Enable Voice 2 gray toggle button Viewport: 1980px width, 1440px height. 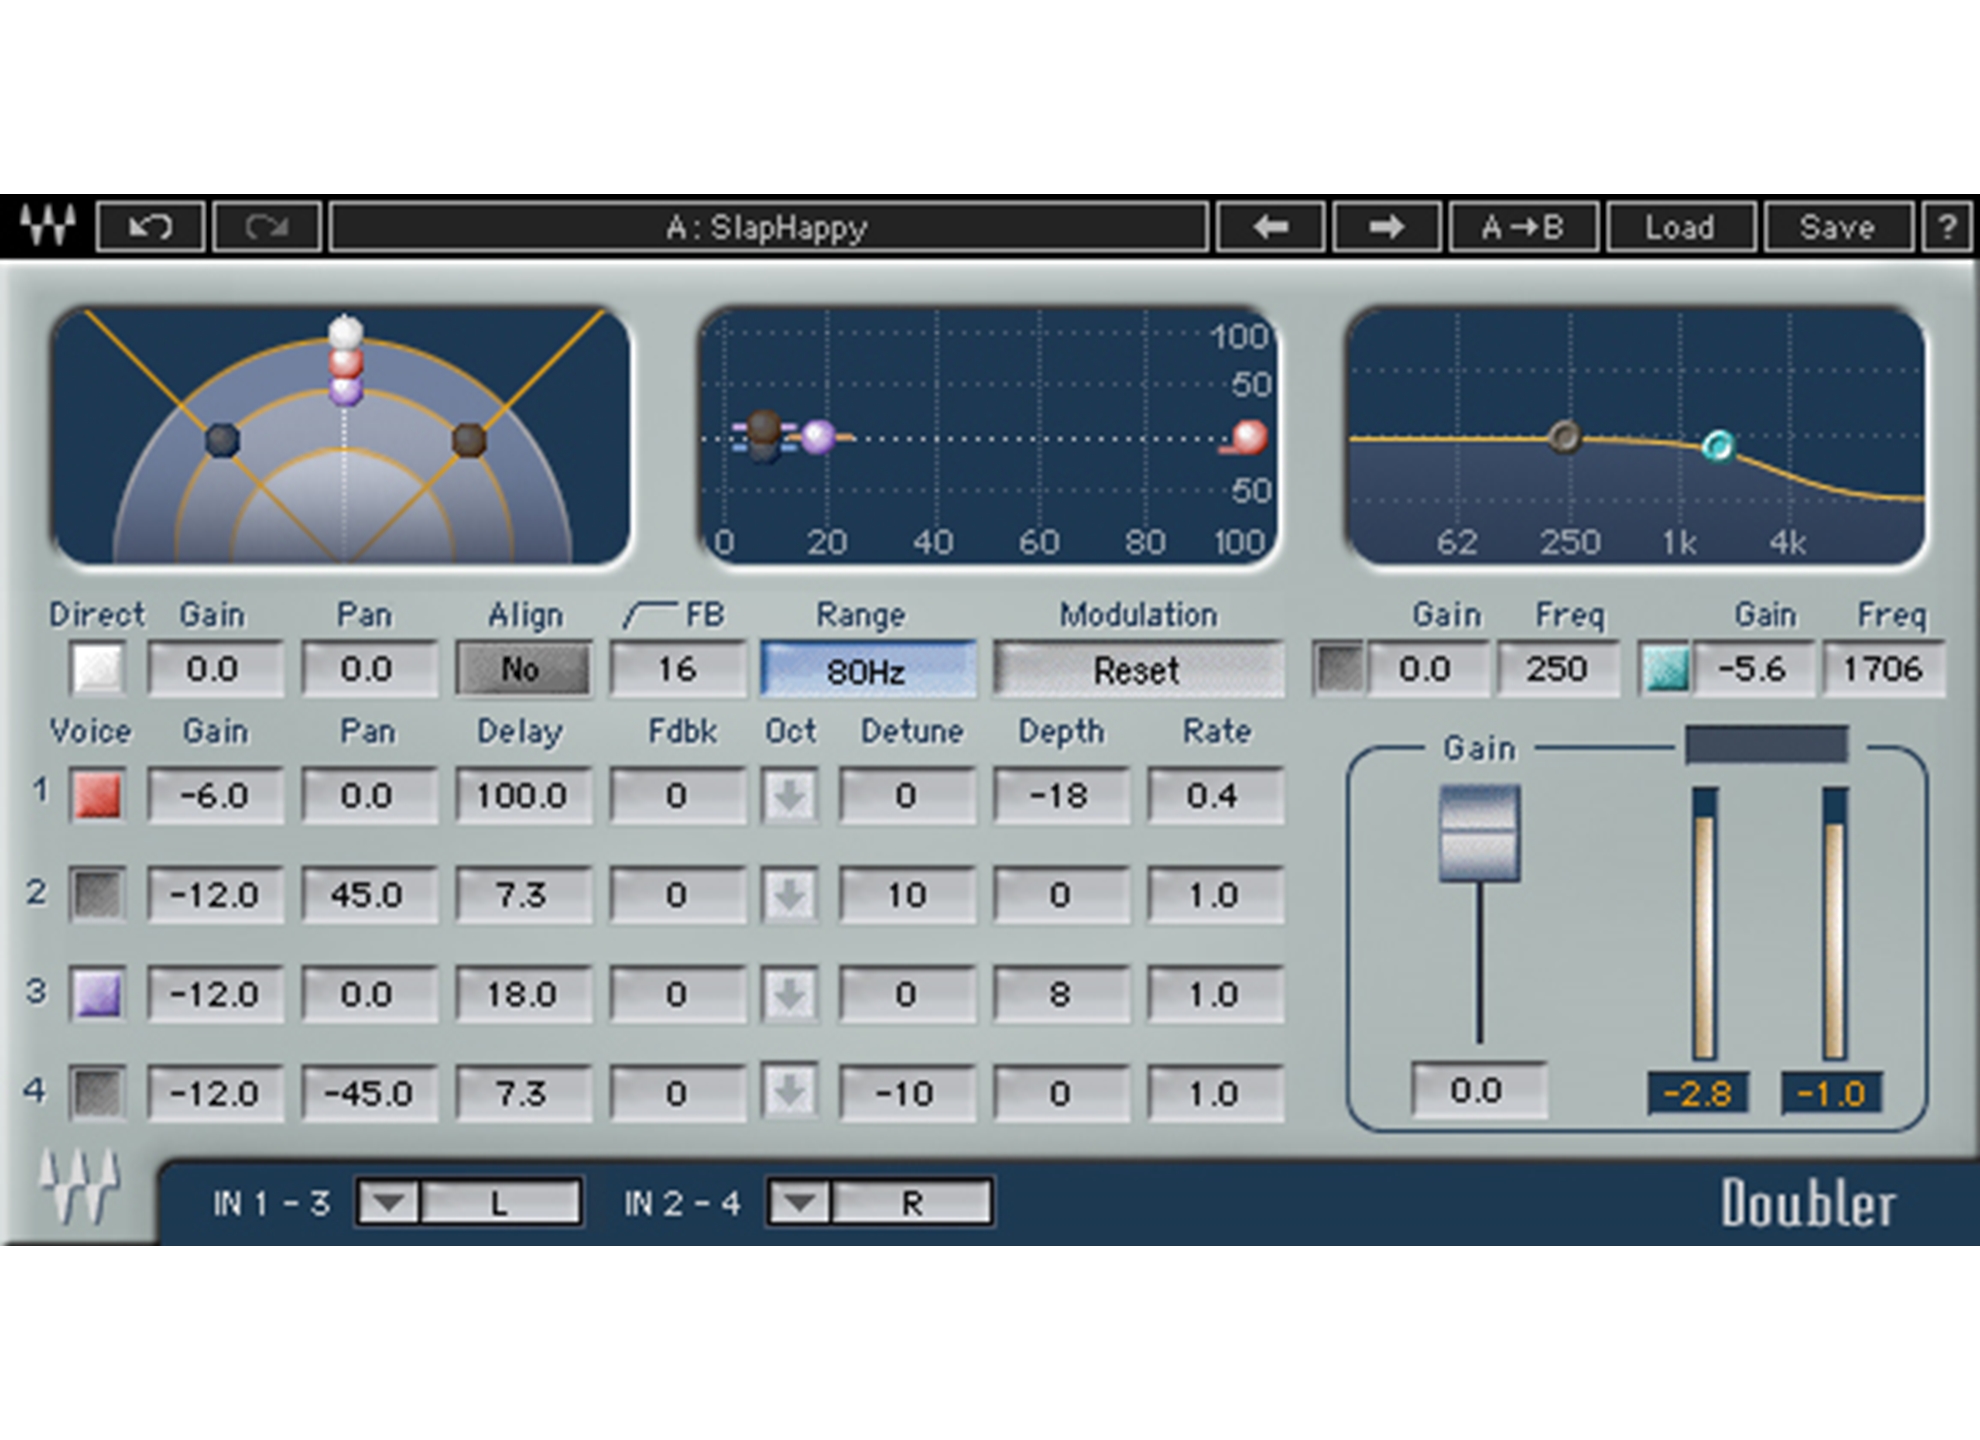tap(98, 894)
